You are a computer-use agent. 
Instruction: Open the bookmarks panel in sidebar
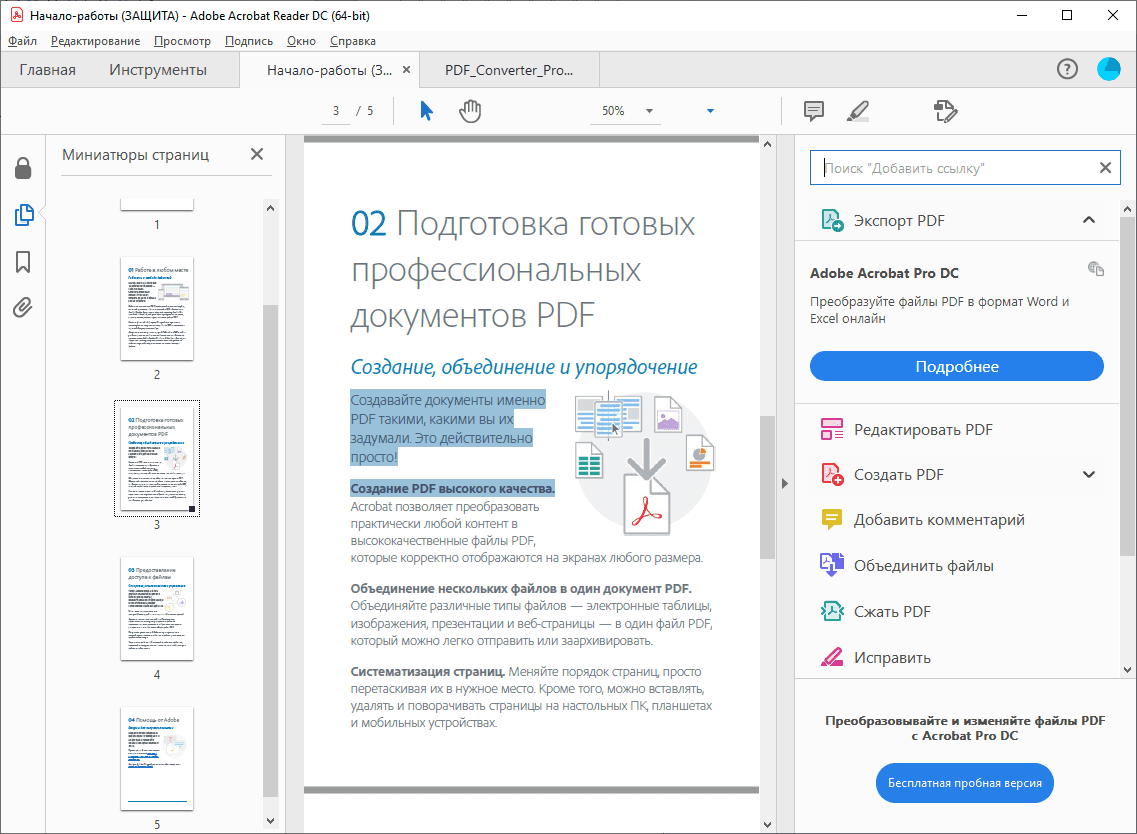(x=23, y=262)
